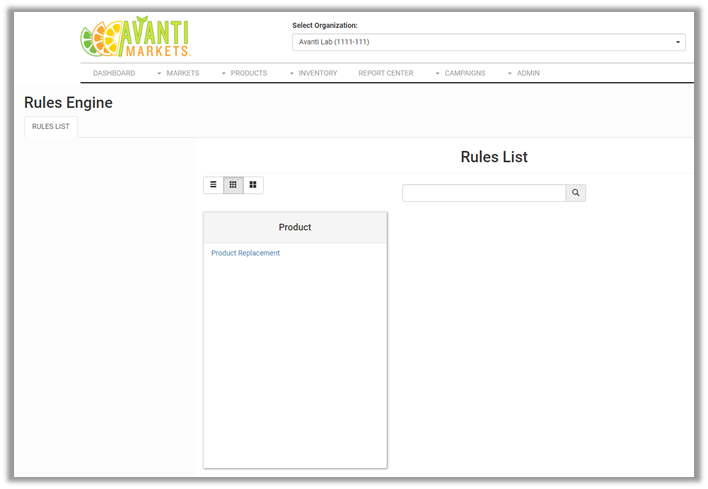Open the Product Replacement rule link
This screenshot has height=489, width=708.
coord(245,253)
